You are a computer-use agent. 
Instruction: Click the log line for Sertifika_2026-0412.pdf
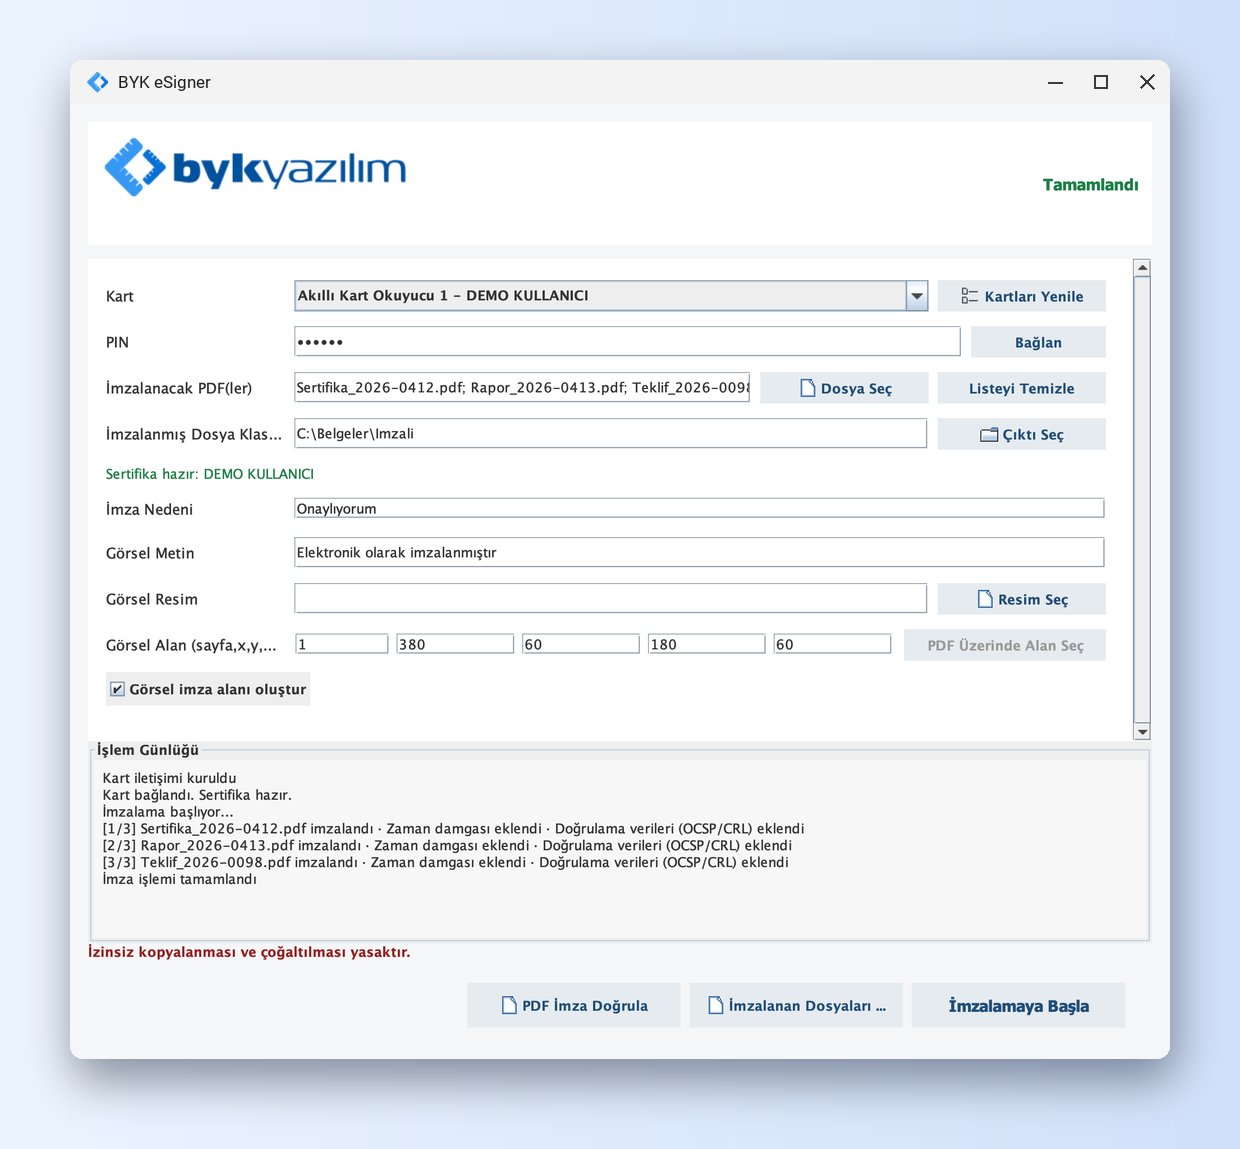click(x=453, y=828)
